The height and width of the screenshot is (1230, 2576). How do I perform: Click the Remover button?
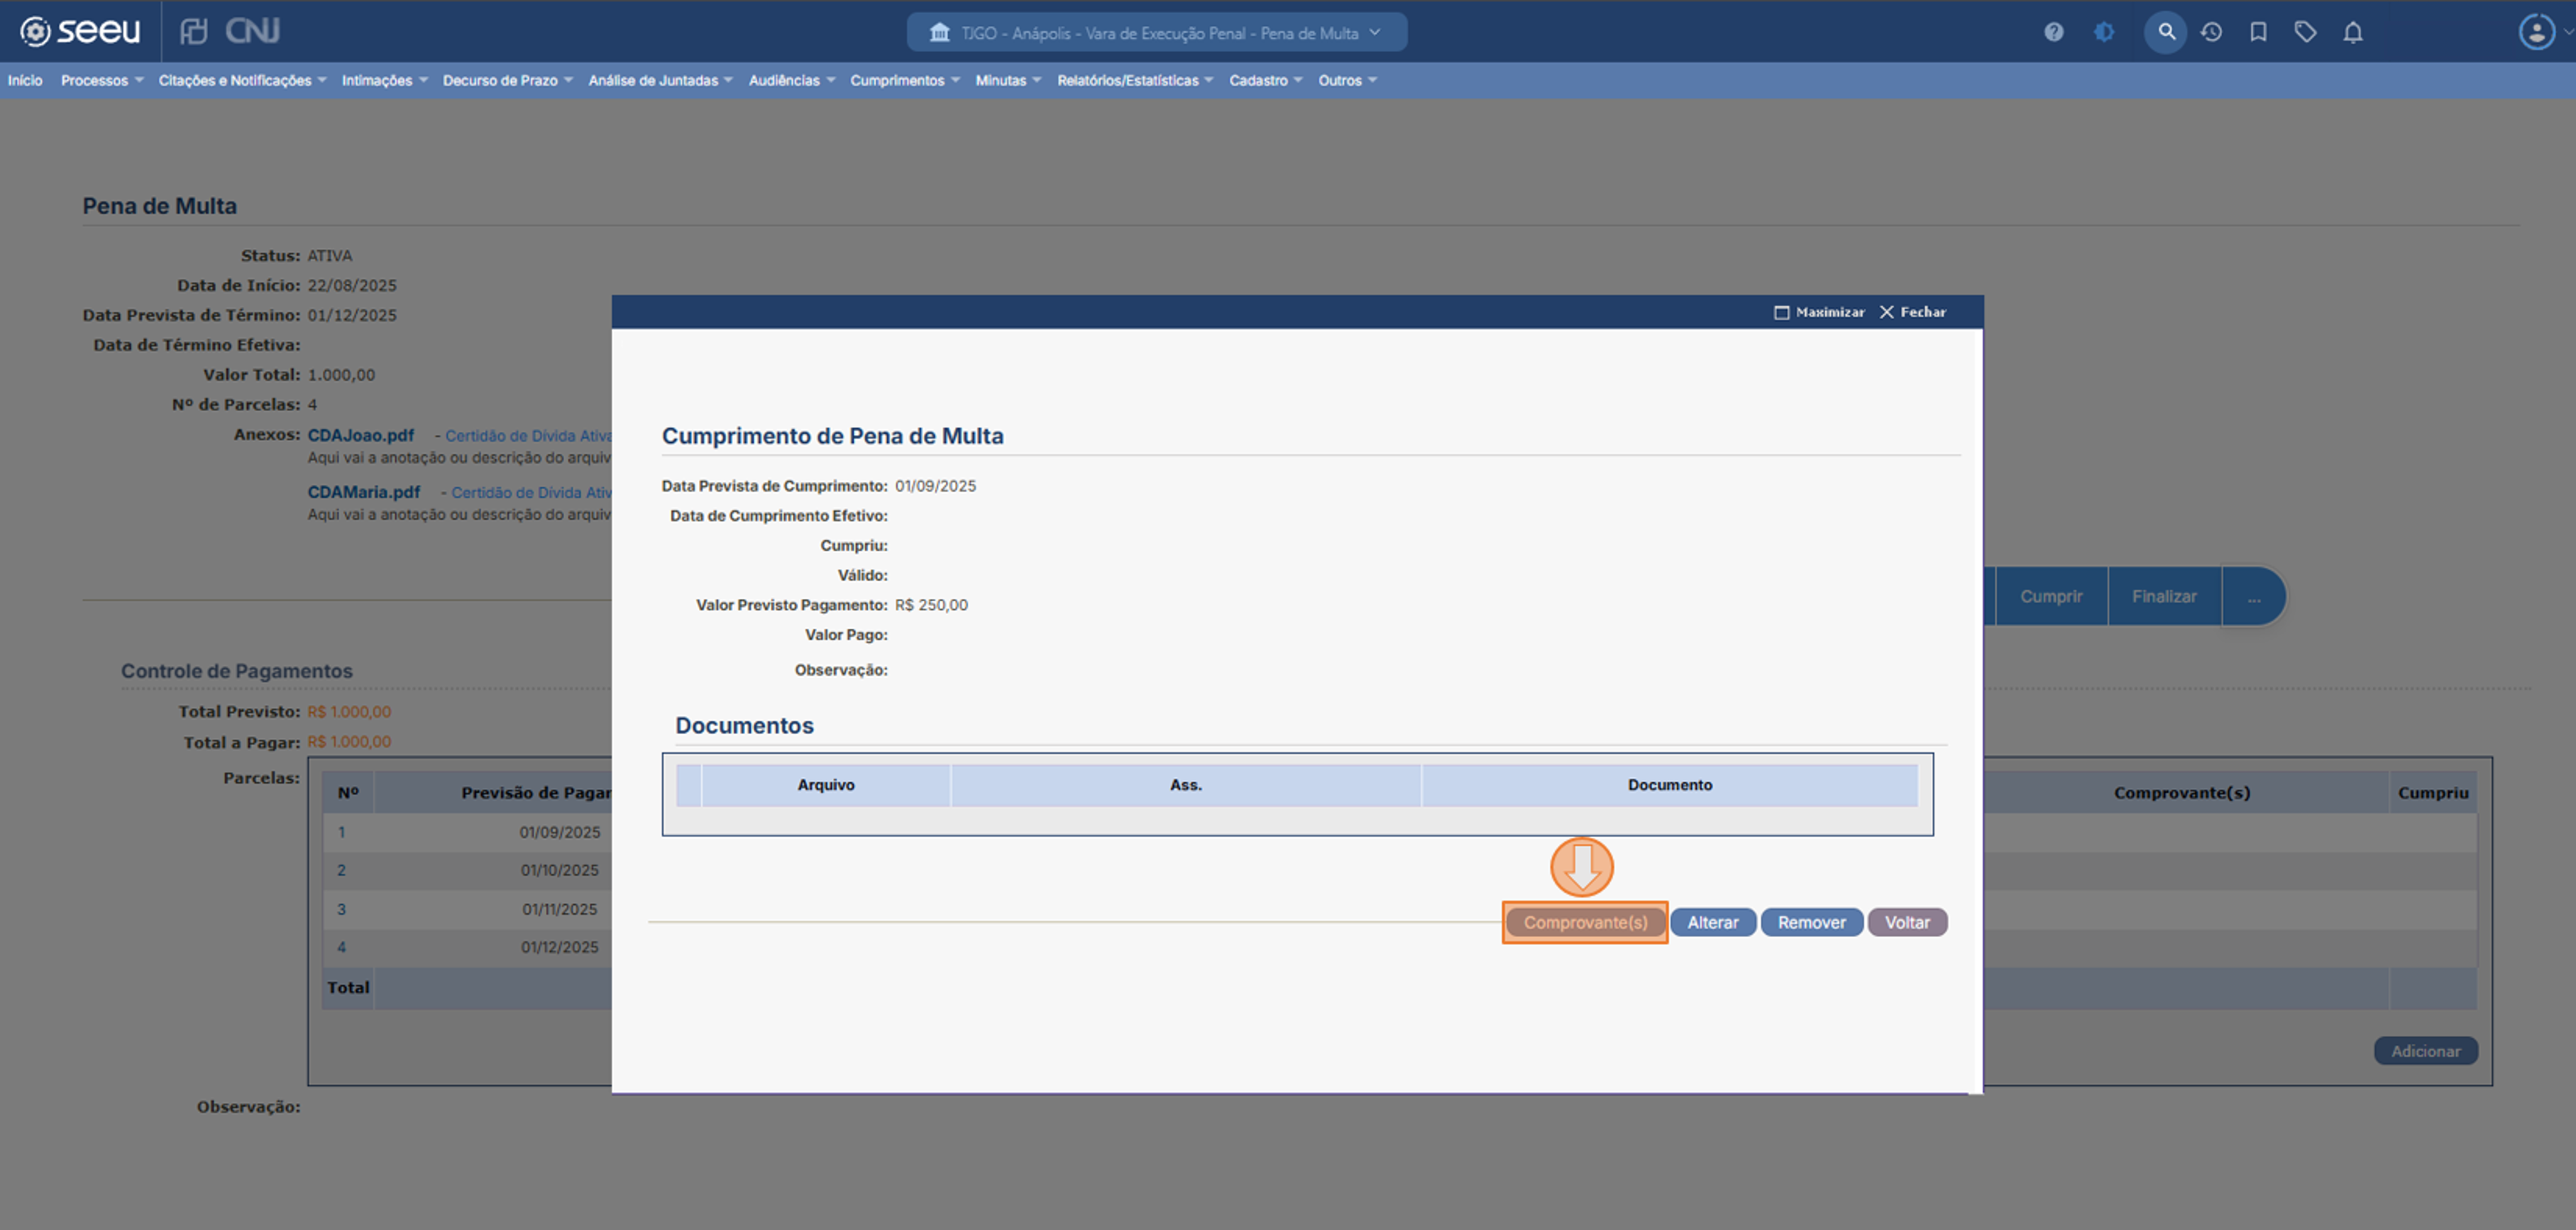(1811, 922)
